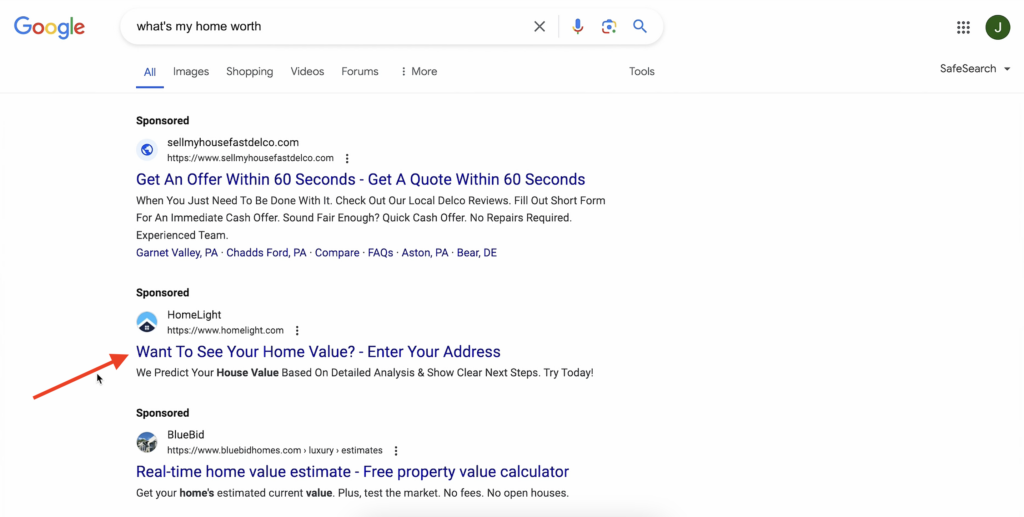
Task: Expand the SafeSearch dropdown
Action: (x=975, y=69)
